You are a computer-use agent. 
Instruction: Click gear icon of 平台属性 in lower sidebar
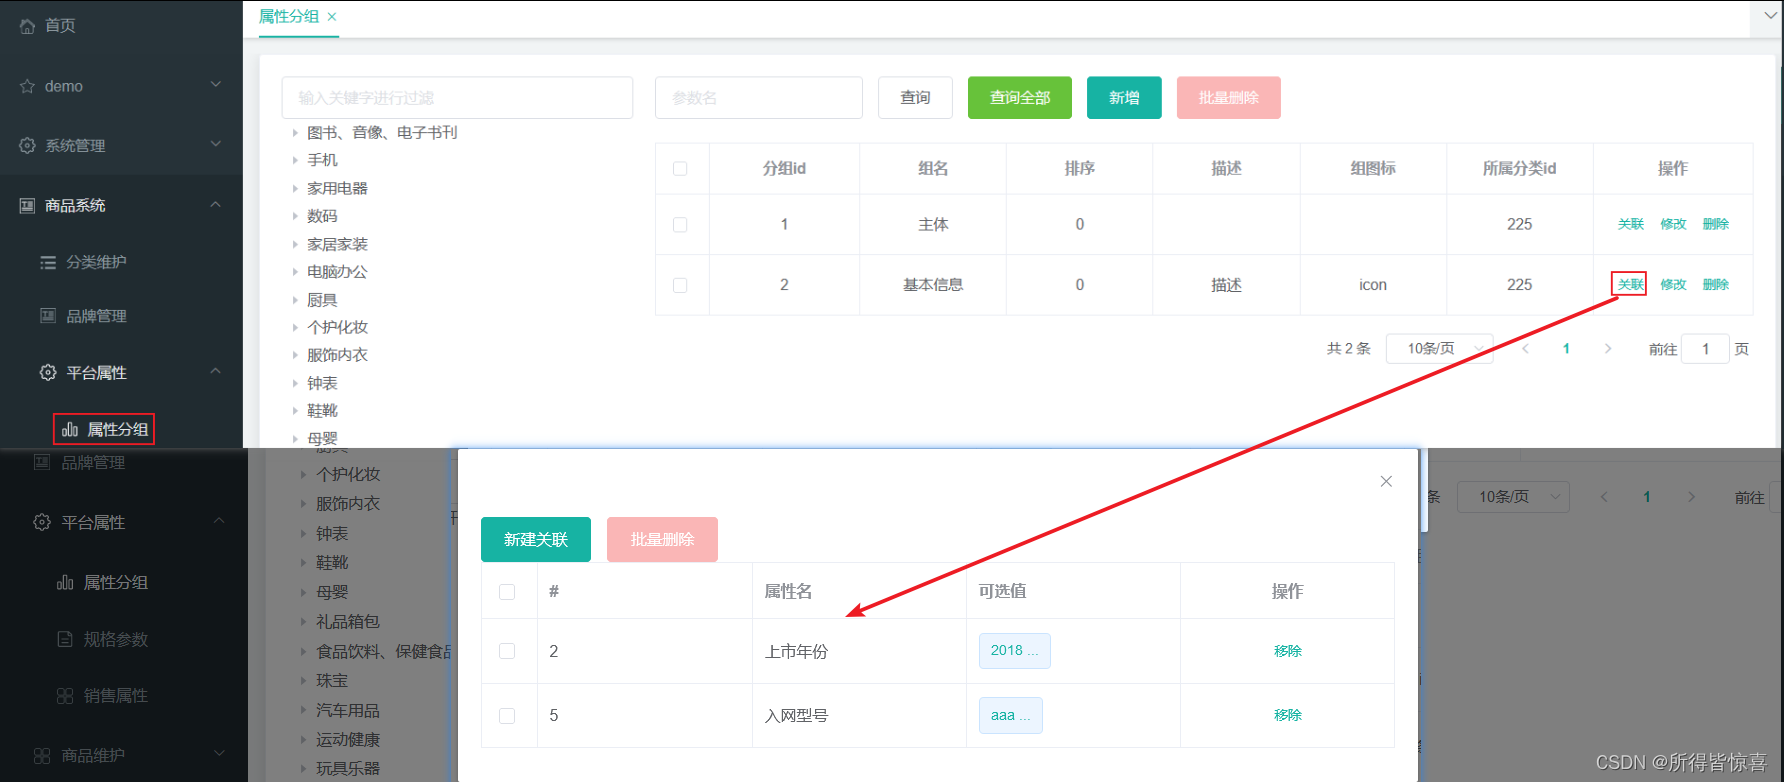42,523
